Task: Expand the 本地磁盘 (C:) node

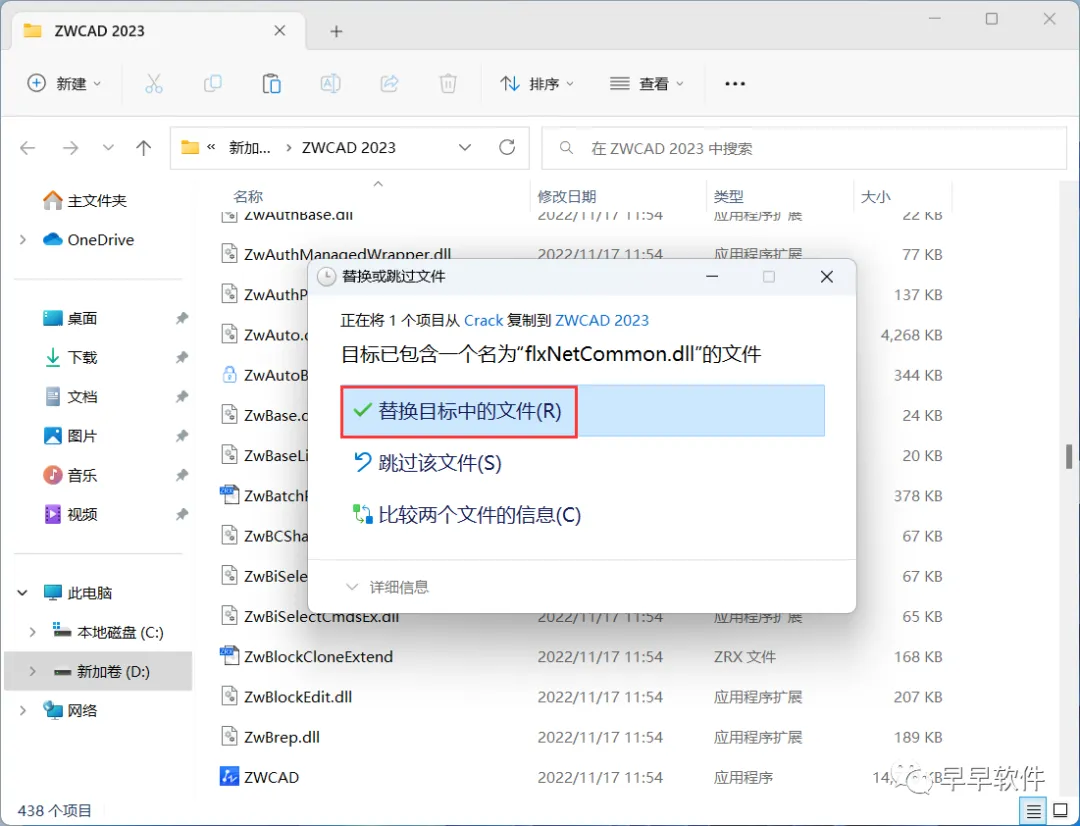Action: (x=32, y=632)
